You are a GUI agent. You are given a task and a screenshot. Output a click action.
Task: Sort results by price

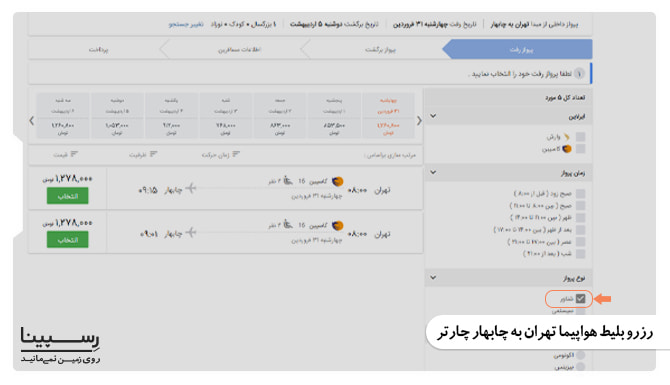(65, 154)
